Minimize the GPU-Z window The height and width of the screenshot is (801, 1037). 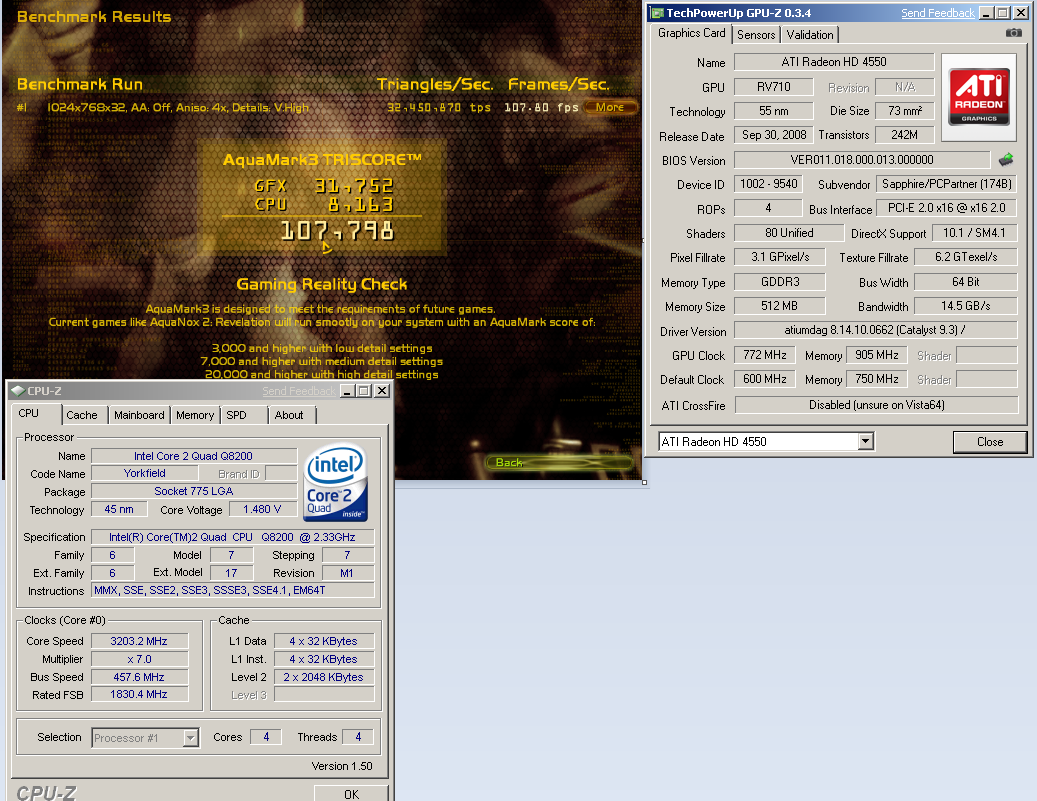click(986, 13)
